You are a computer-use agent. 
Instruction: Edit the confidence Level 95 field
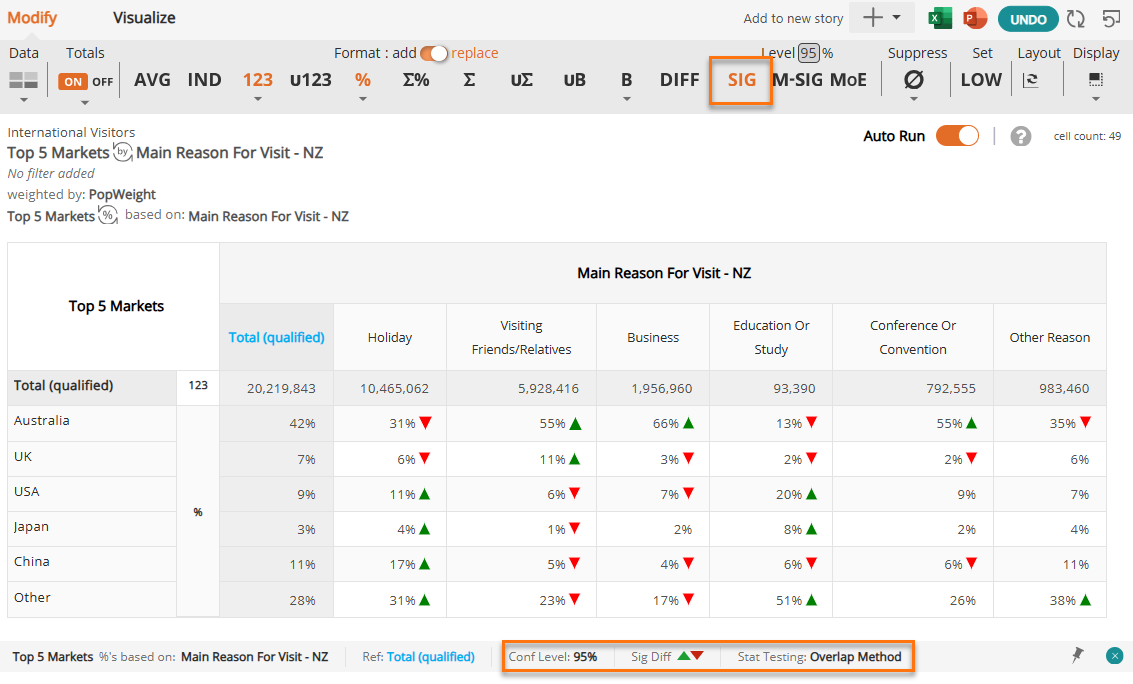tap(809, 53)
